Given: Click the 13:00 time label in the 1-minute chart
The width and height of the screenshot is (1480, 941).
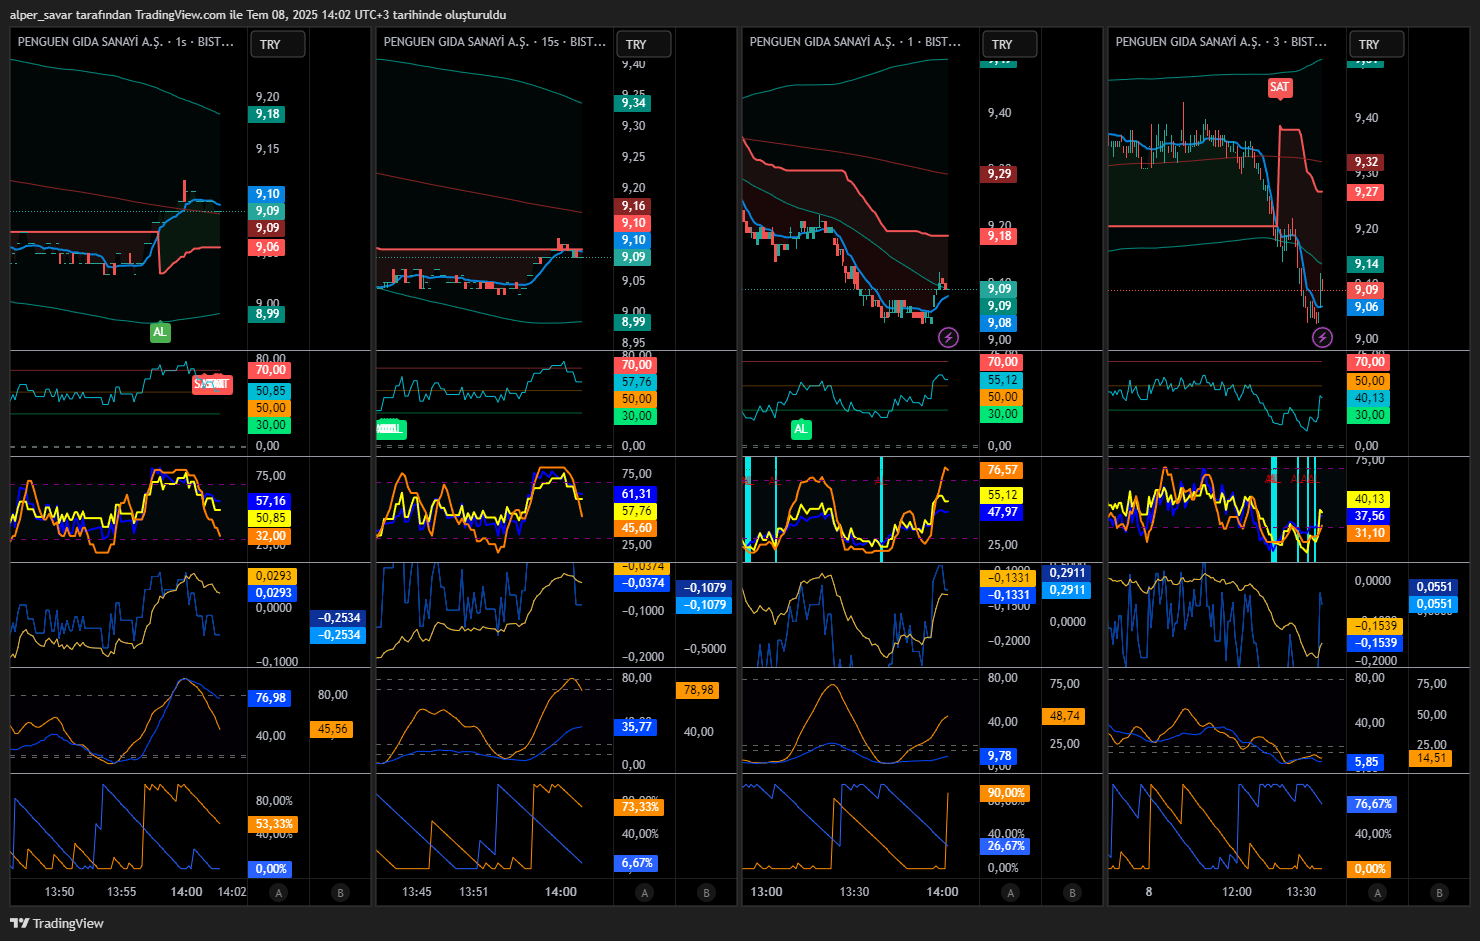Looking at the screenshot, I should click(766, 892).
